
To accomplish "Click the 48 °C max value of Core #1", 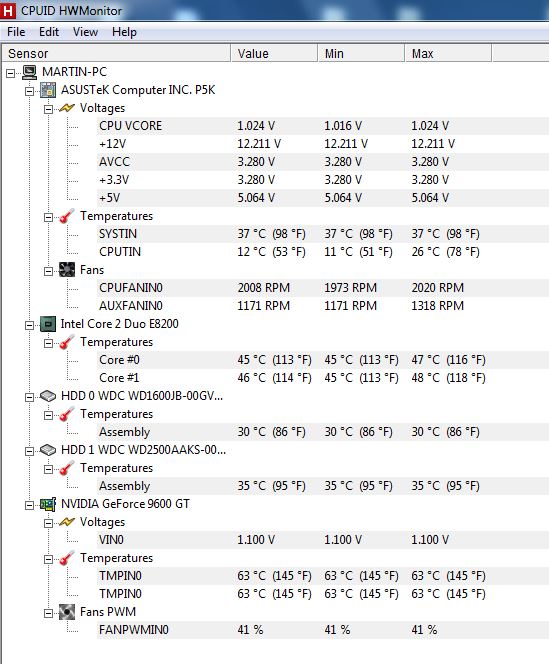I will pos(448,378).
